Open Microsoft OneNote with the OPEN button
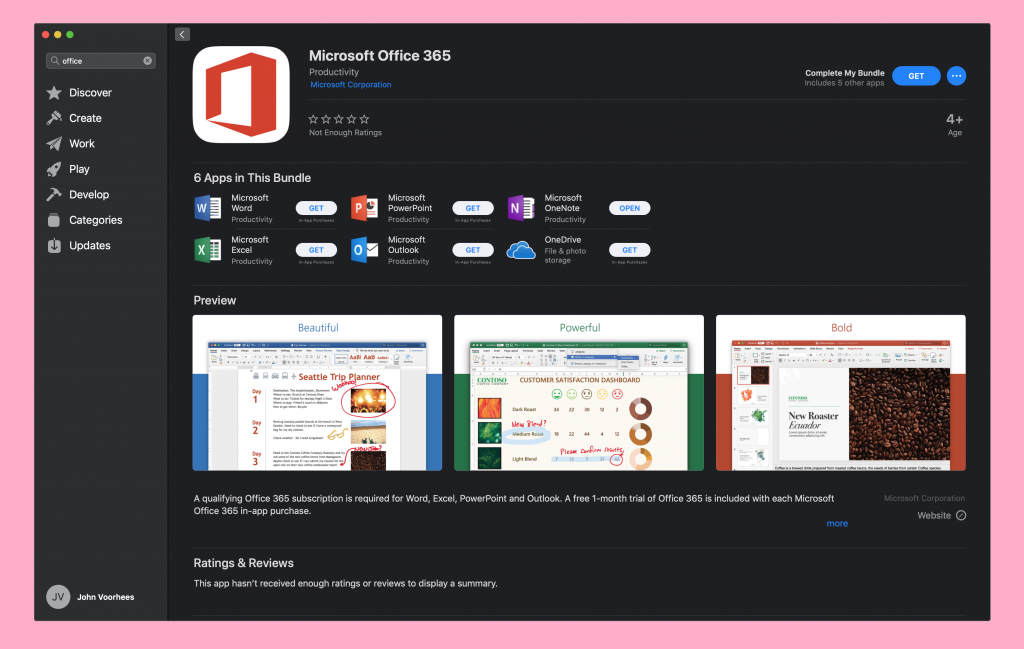 coord(629,208)
